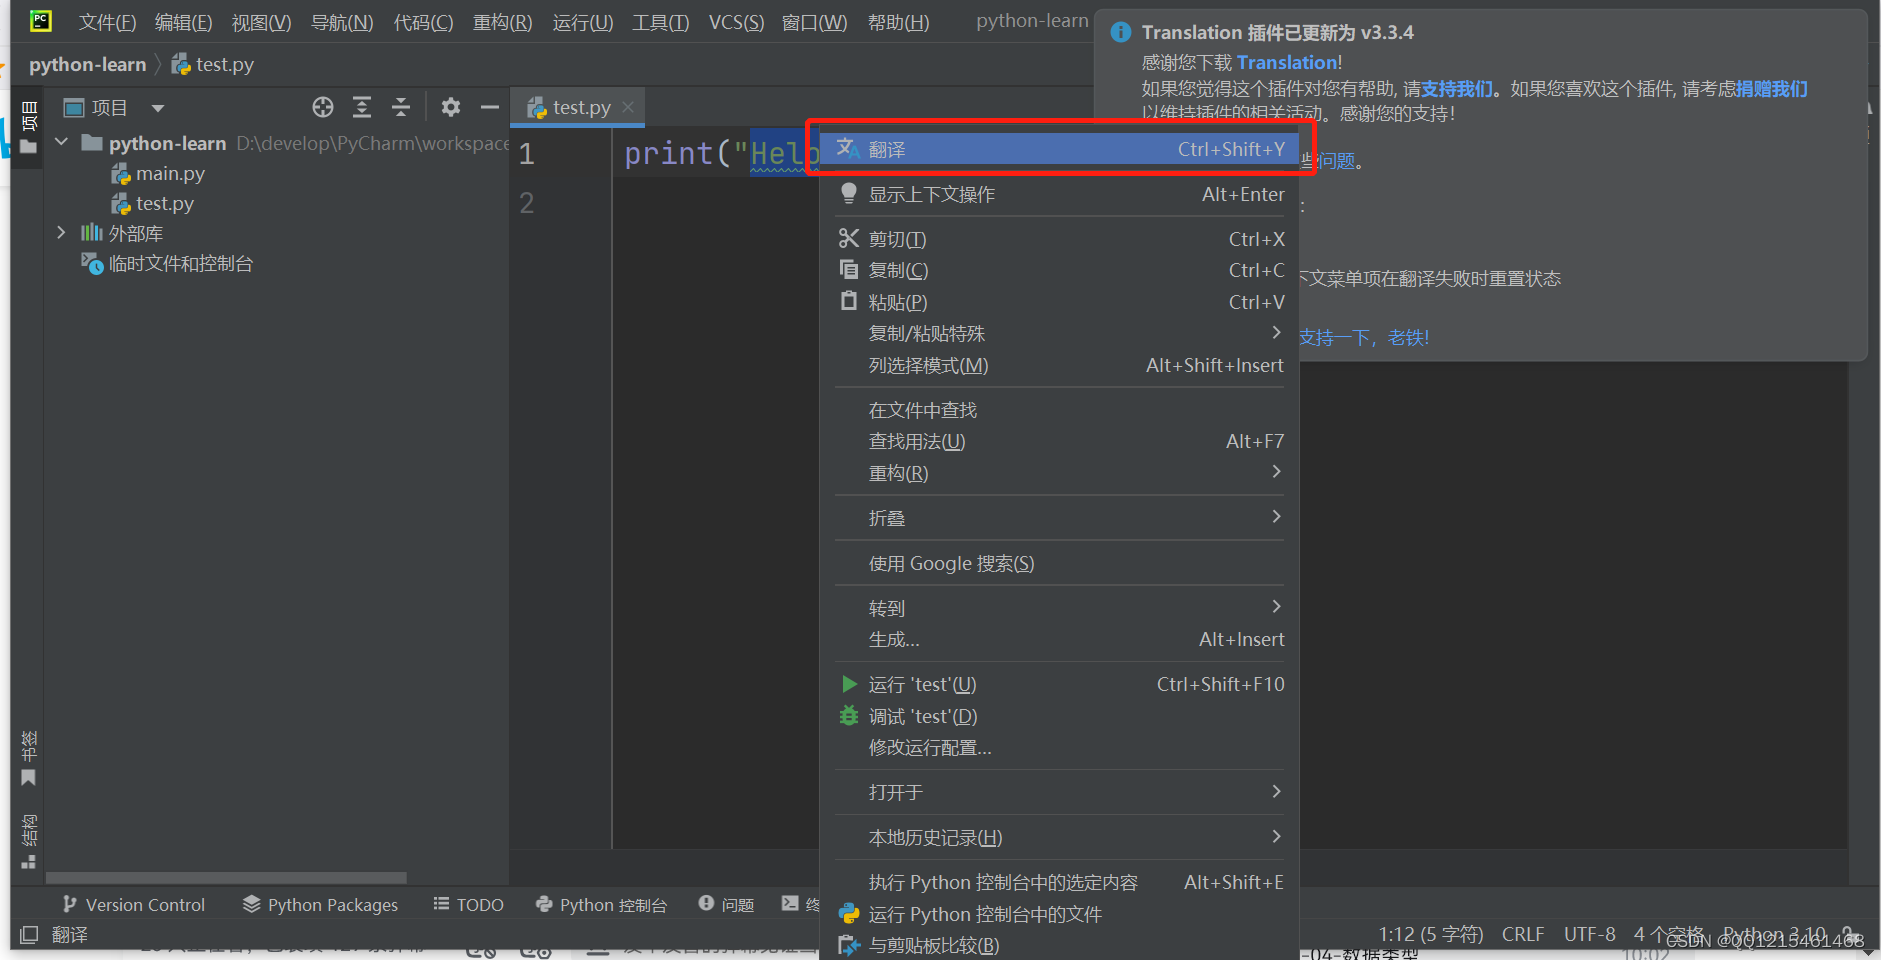
Task: Click the Copy icon in context menu
Action: [x=849, y=269]
